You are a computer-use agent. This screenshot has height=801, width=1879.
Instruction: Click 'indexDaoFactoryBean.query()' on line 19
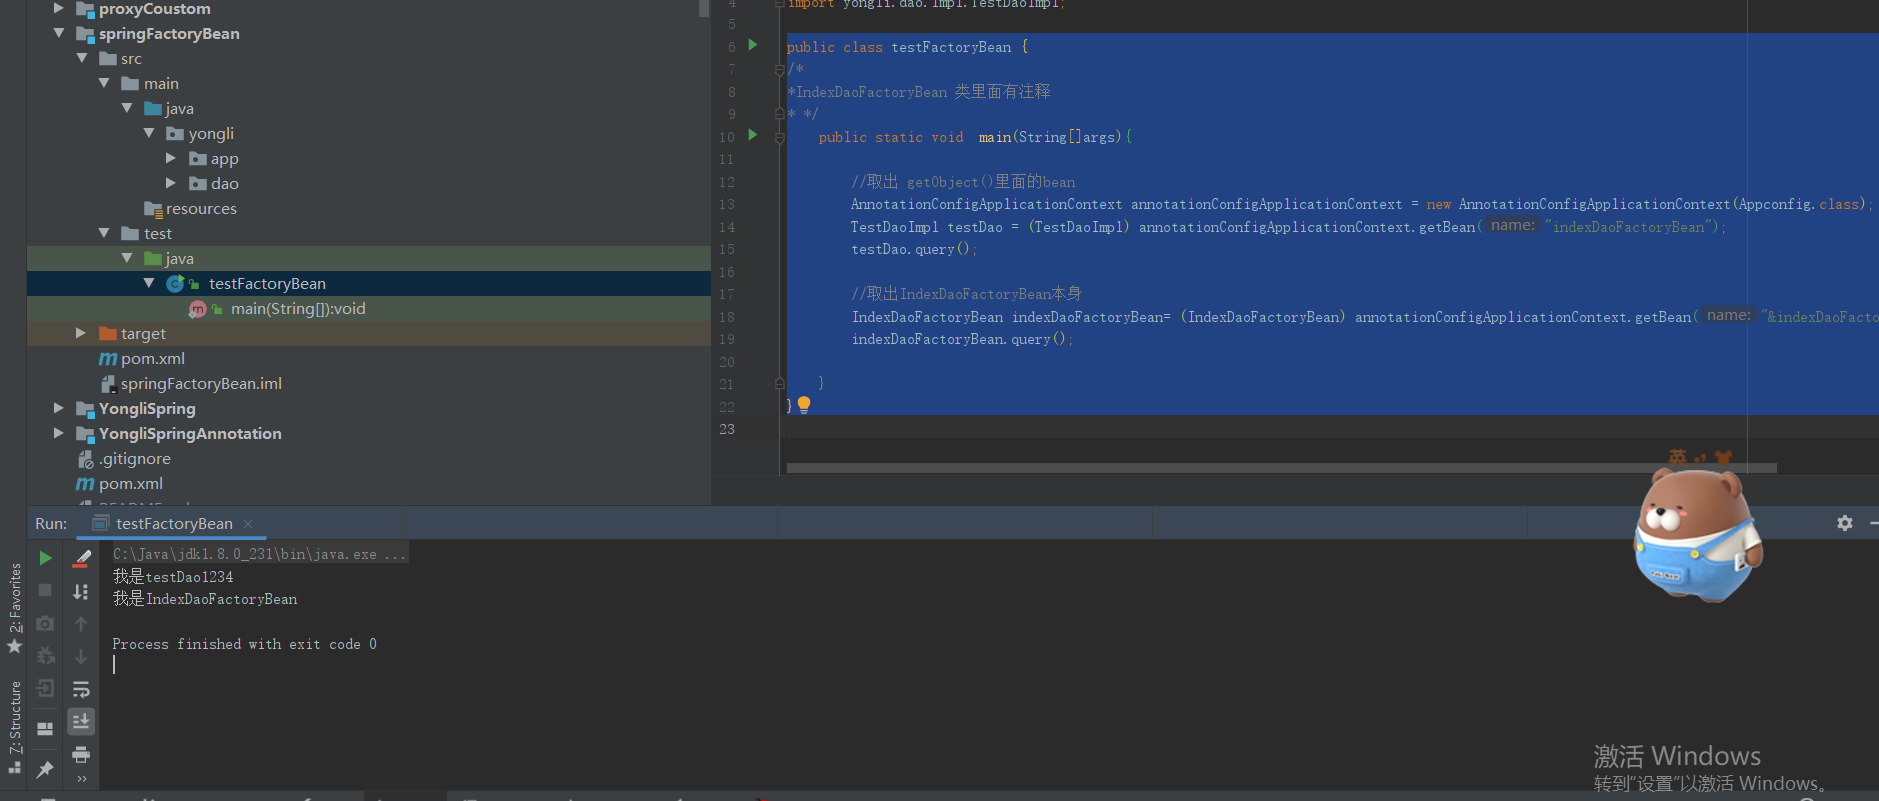click(961, 339)
